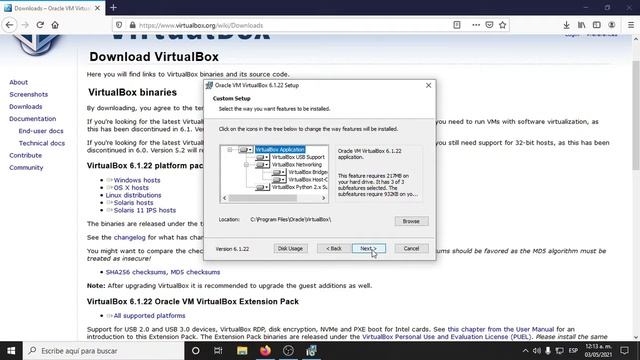Bookmark this page with the star icon
Image resolution: width=640 pixels, height=360 pixels.
coord(502,25)
